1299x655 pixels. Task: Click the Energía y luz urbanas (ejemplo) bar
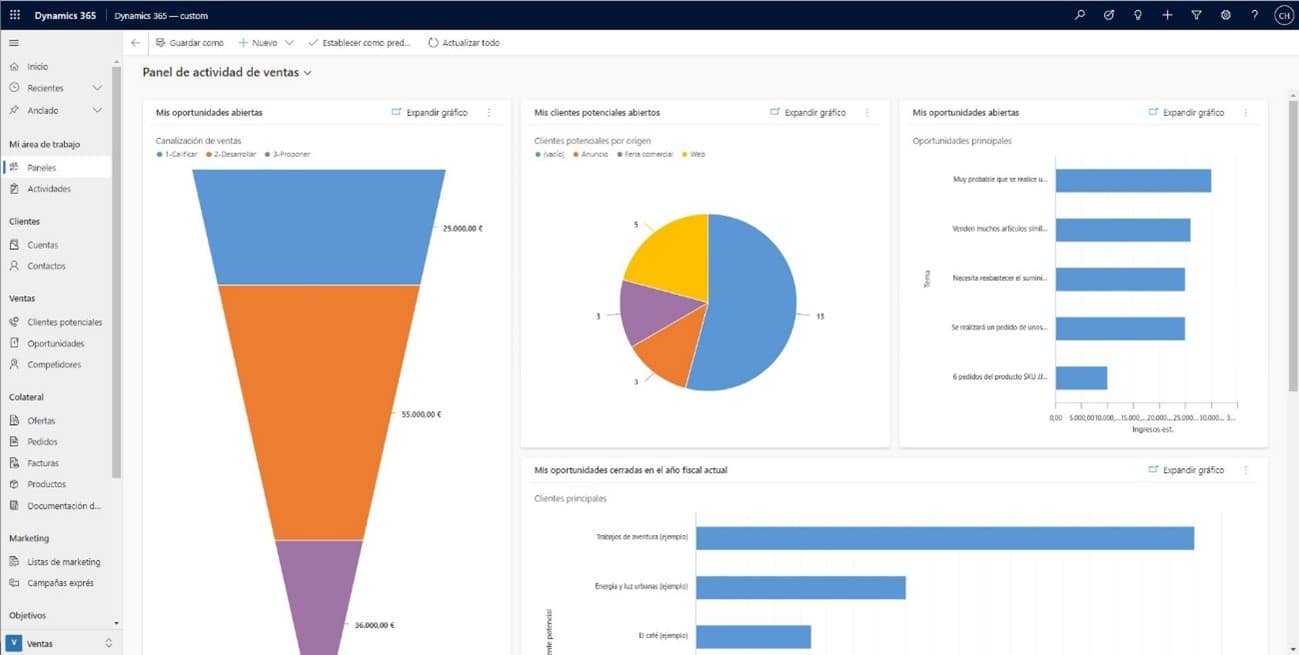coord(801,588)
